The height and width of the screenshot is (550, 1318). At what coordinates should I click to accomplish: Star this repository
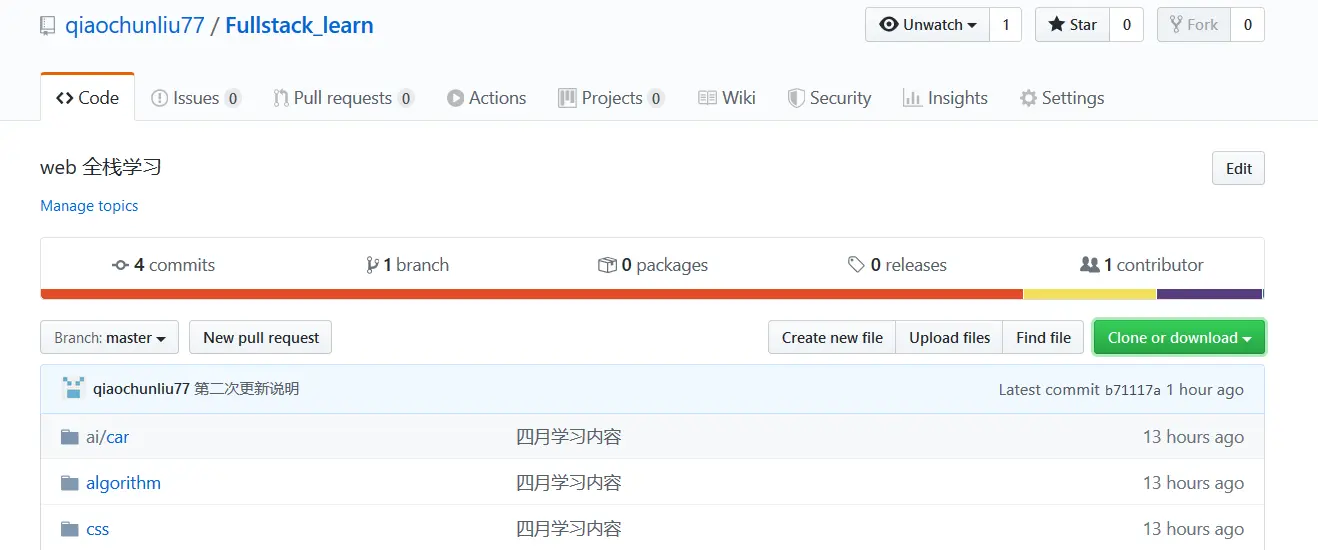[1072, 25]
